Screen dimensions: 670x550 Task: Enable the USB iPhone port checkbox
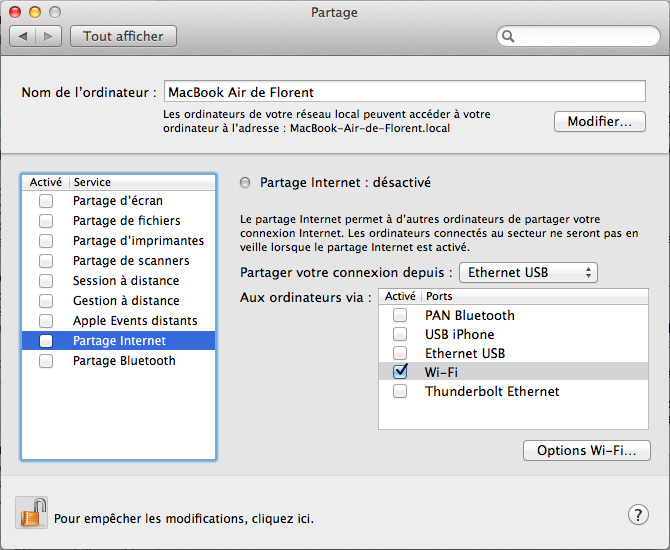point(400,334)
